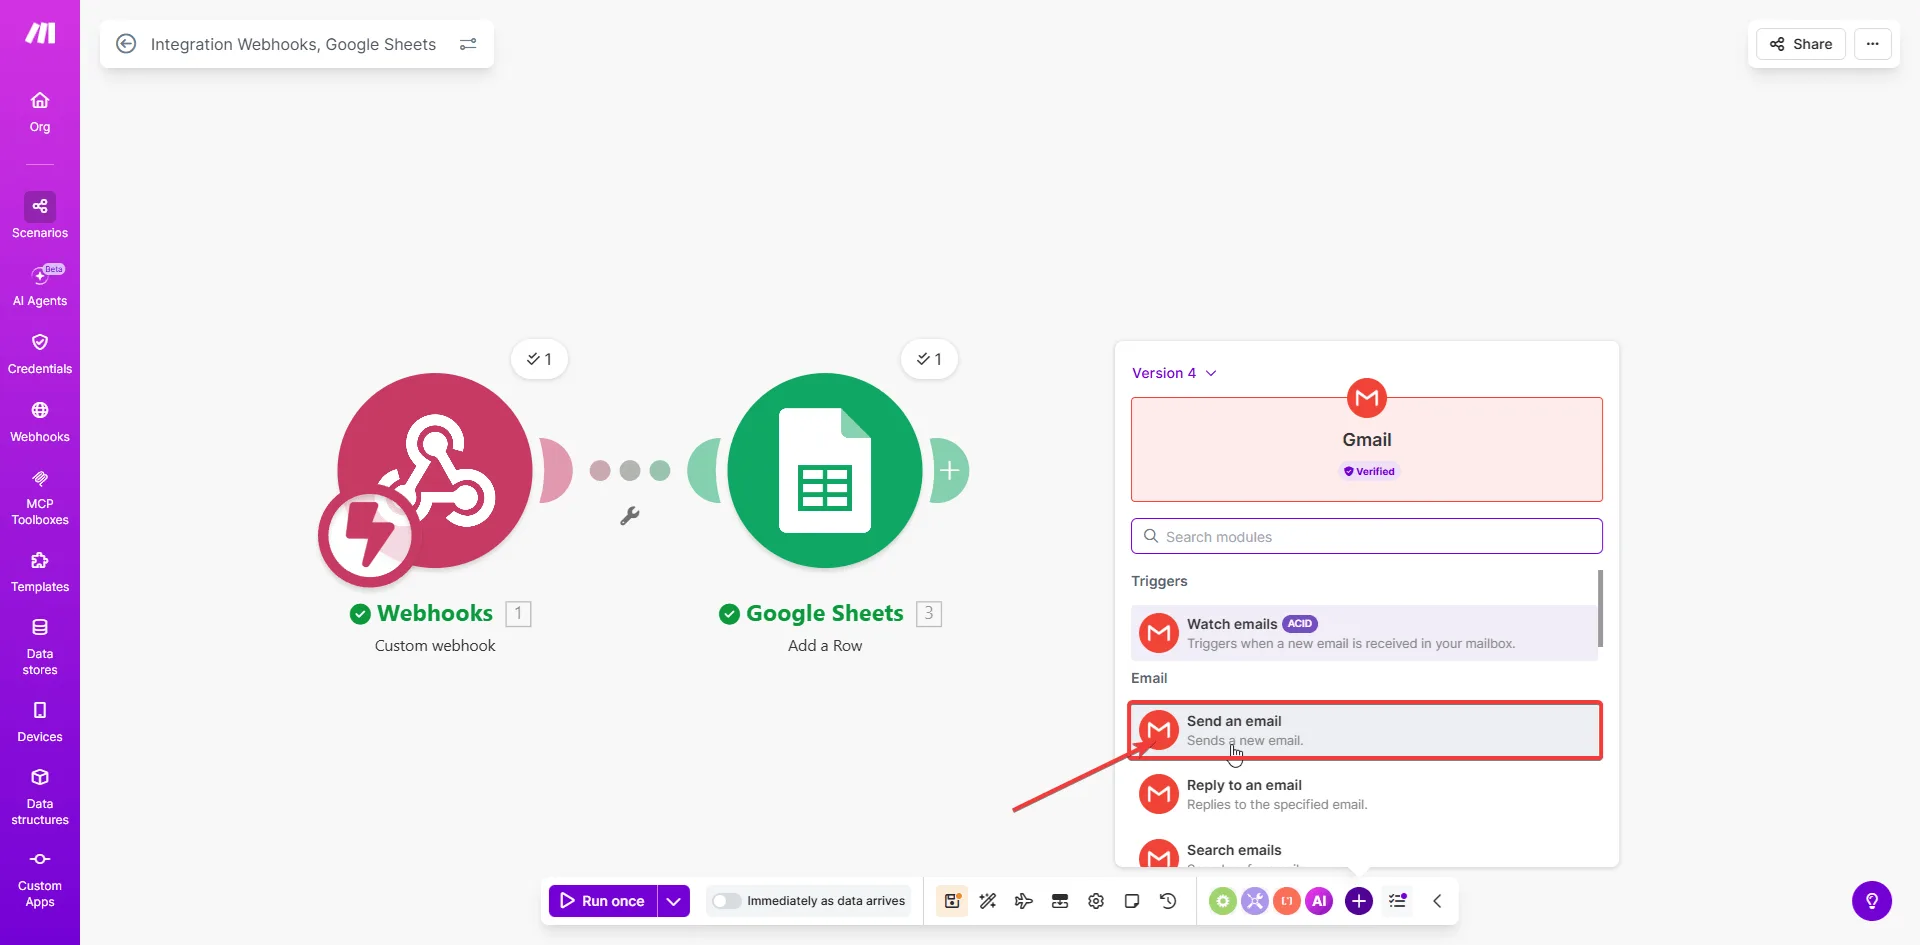Open the Make logo home
Screen dimensions: 1920x945
coord(40,34)
